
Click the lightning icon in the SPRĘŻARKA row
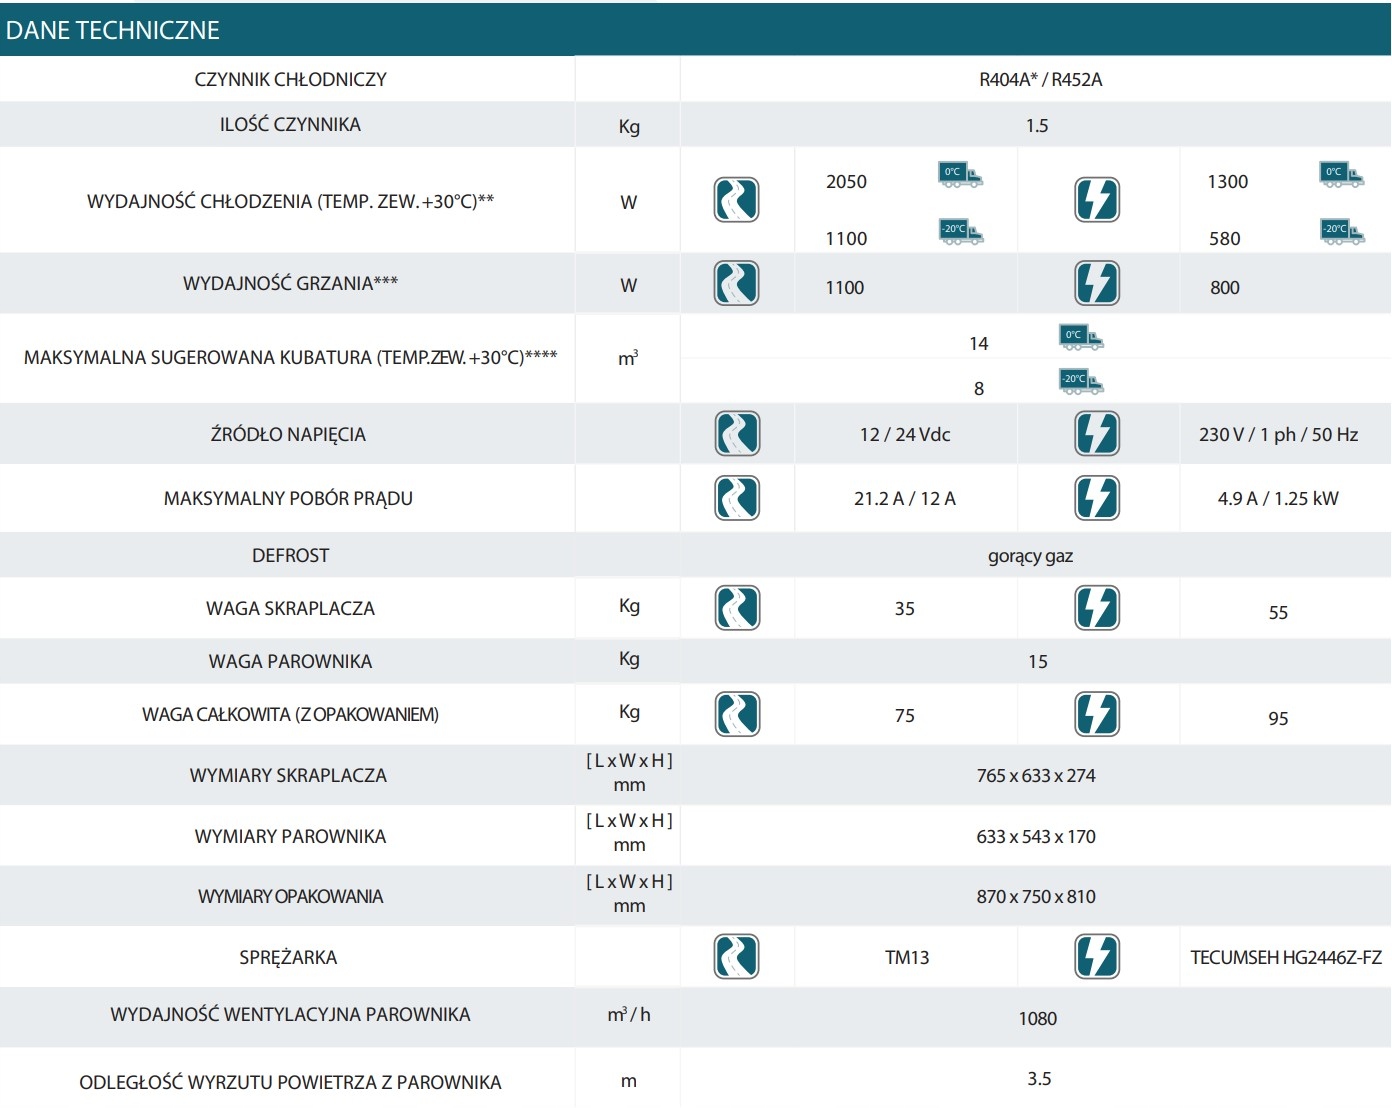pyautogui.click(x=1097, y=957)
